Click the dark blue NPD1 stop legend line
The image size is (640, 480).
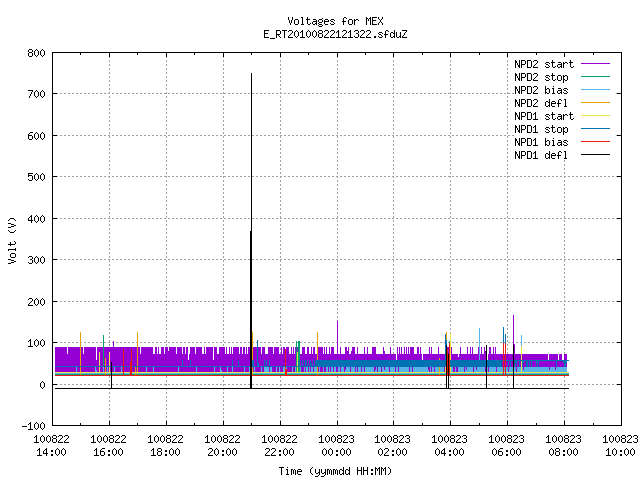click(x=595, y=129)
